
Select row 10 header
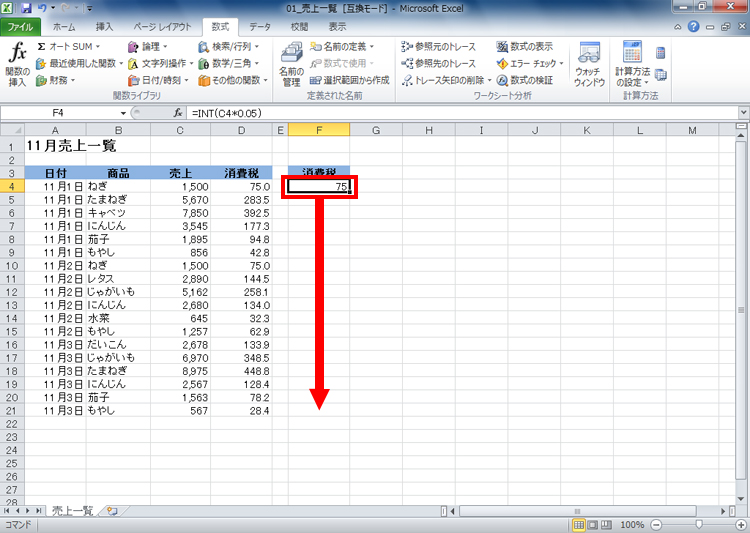[x=12, y=266]
